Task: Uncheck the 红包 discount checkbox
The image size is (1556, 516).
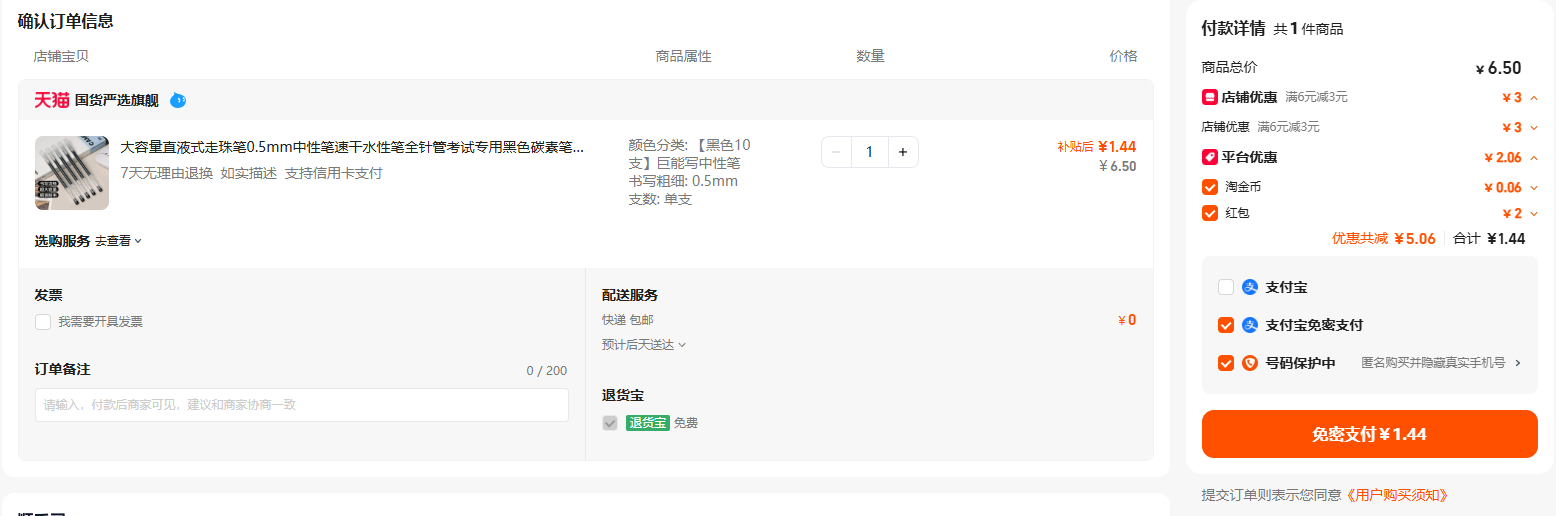Action: pyautogui.click(x=1210, y=213)
